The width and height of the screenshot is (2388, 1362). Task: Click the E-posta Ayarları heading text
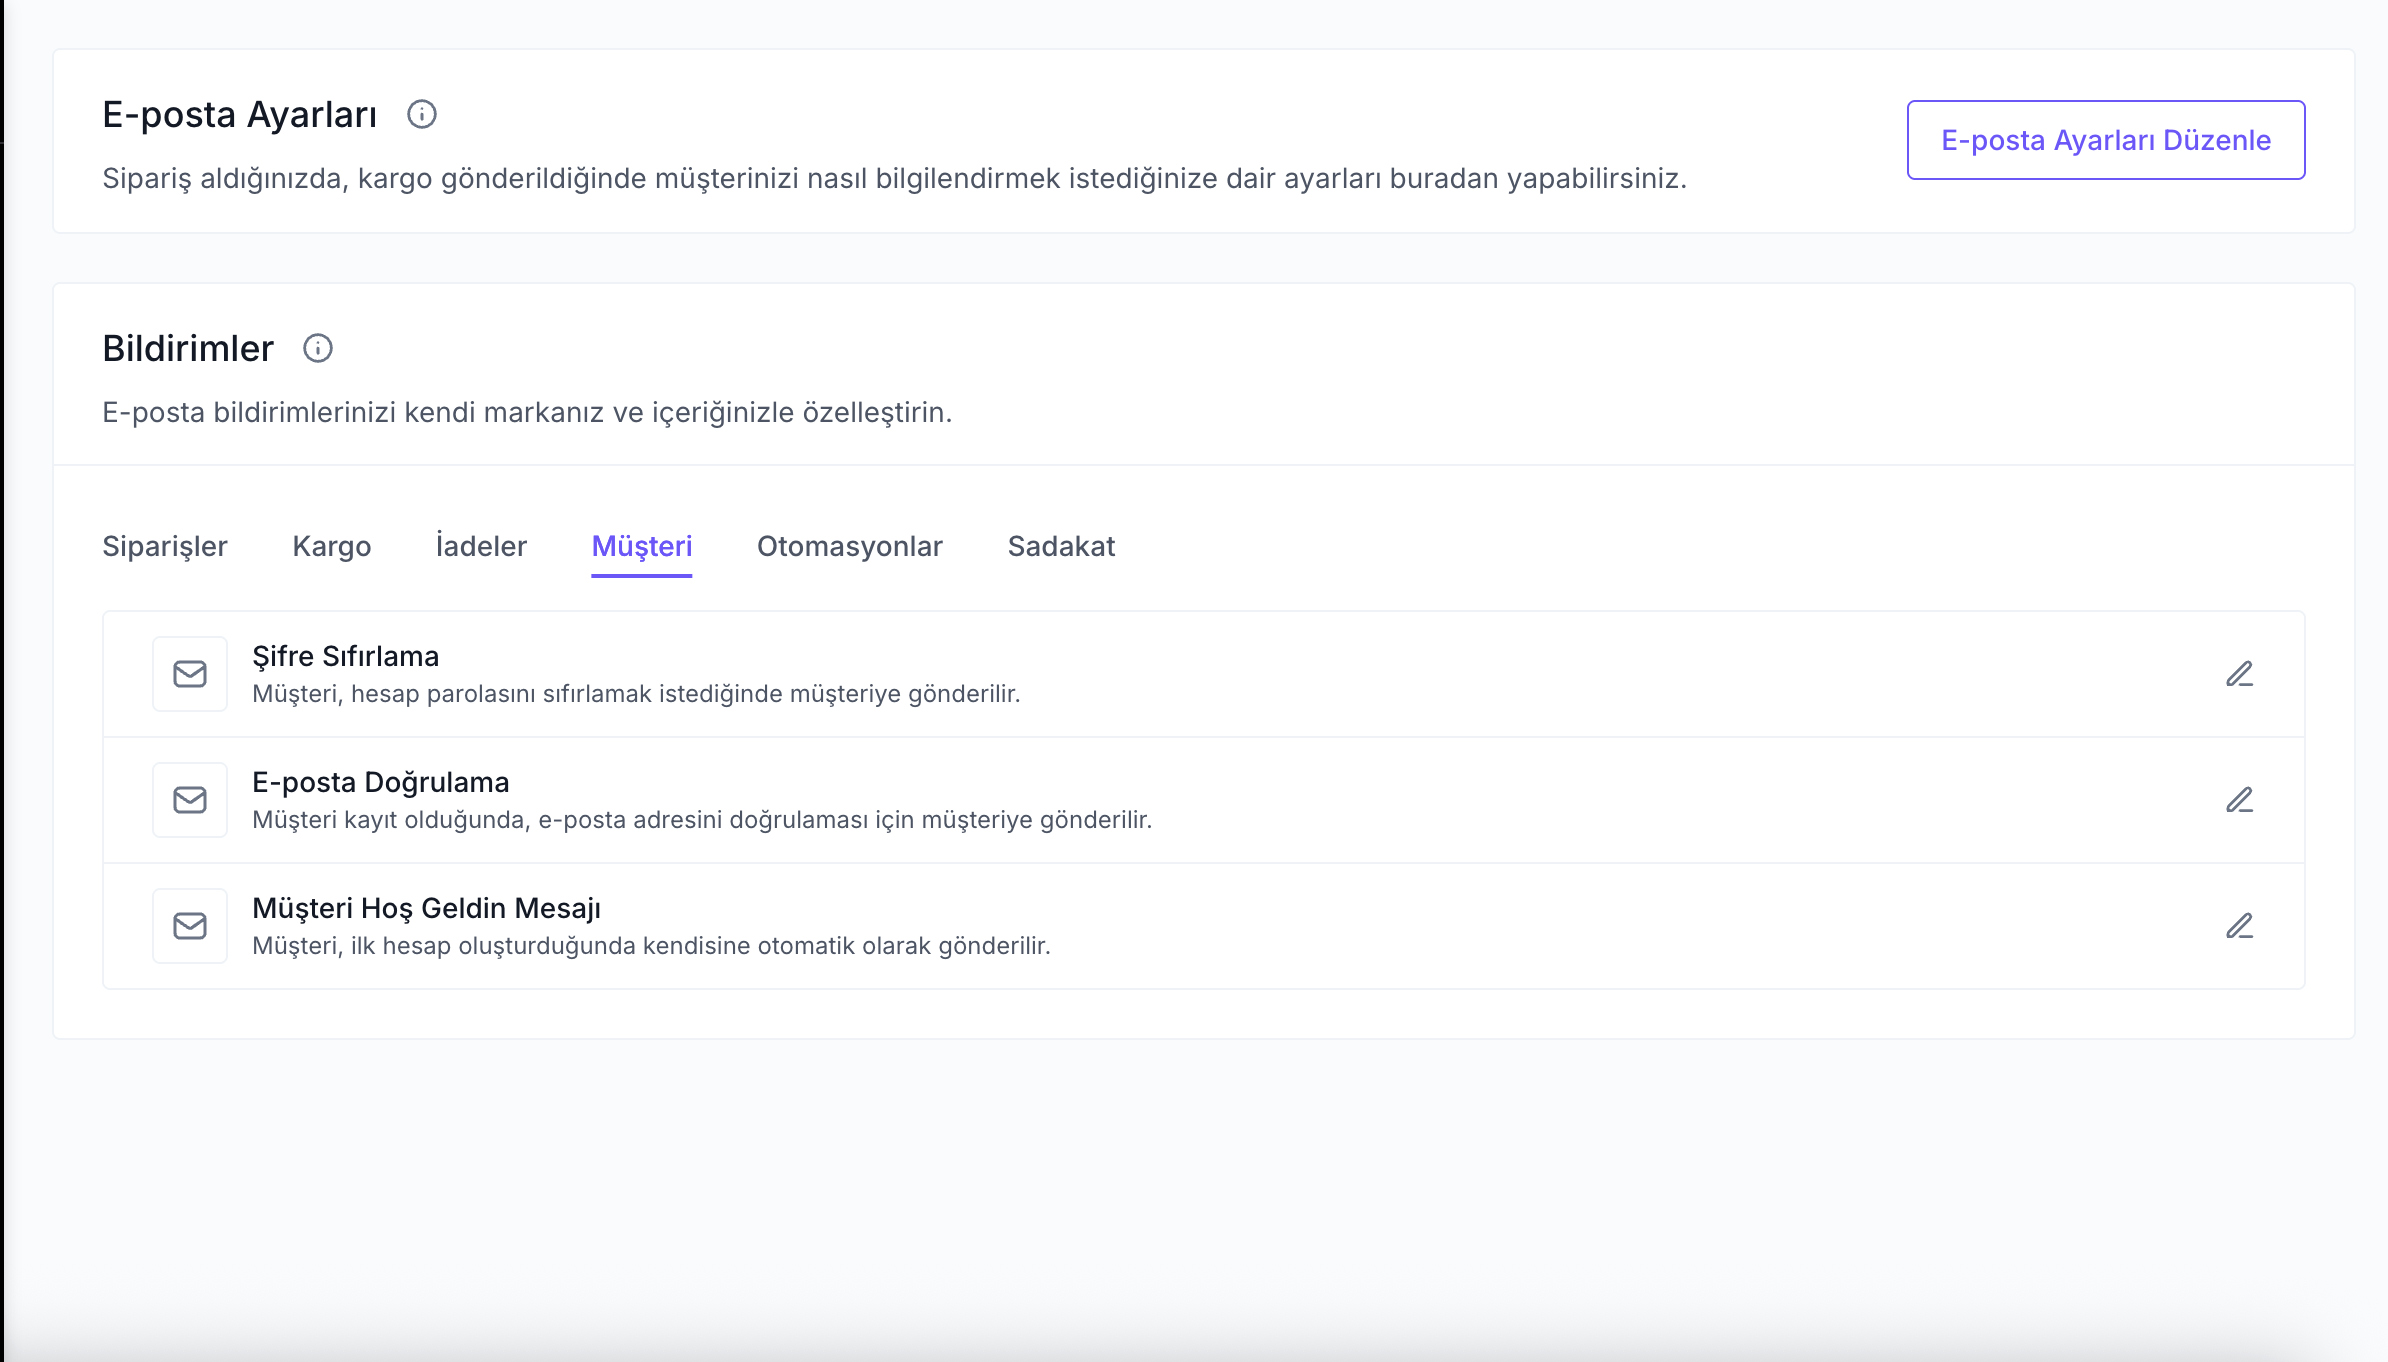(240, 114)
